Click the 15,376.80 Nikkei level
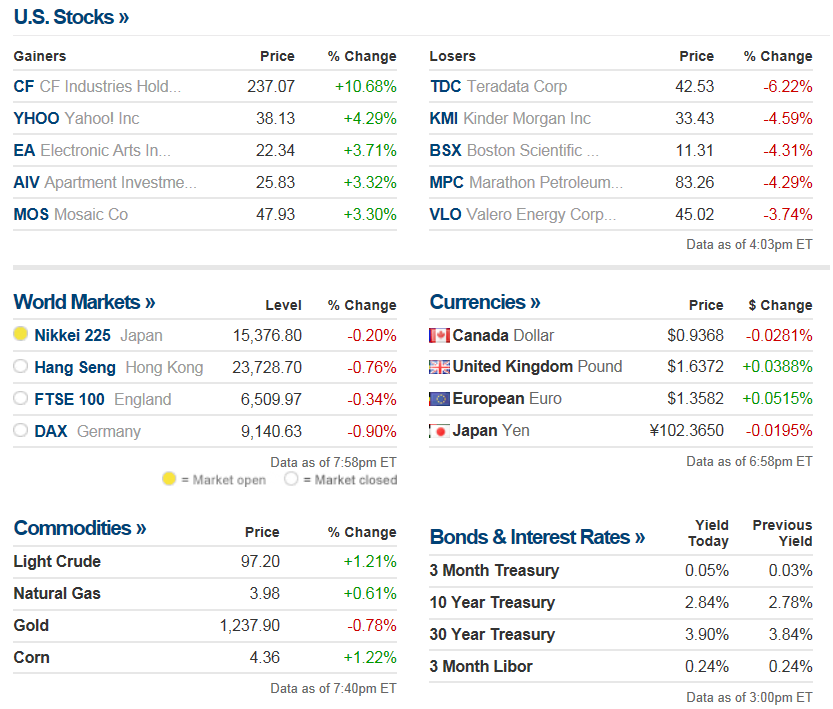 (267, 336)
